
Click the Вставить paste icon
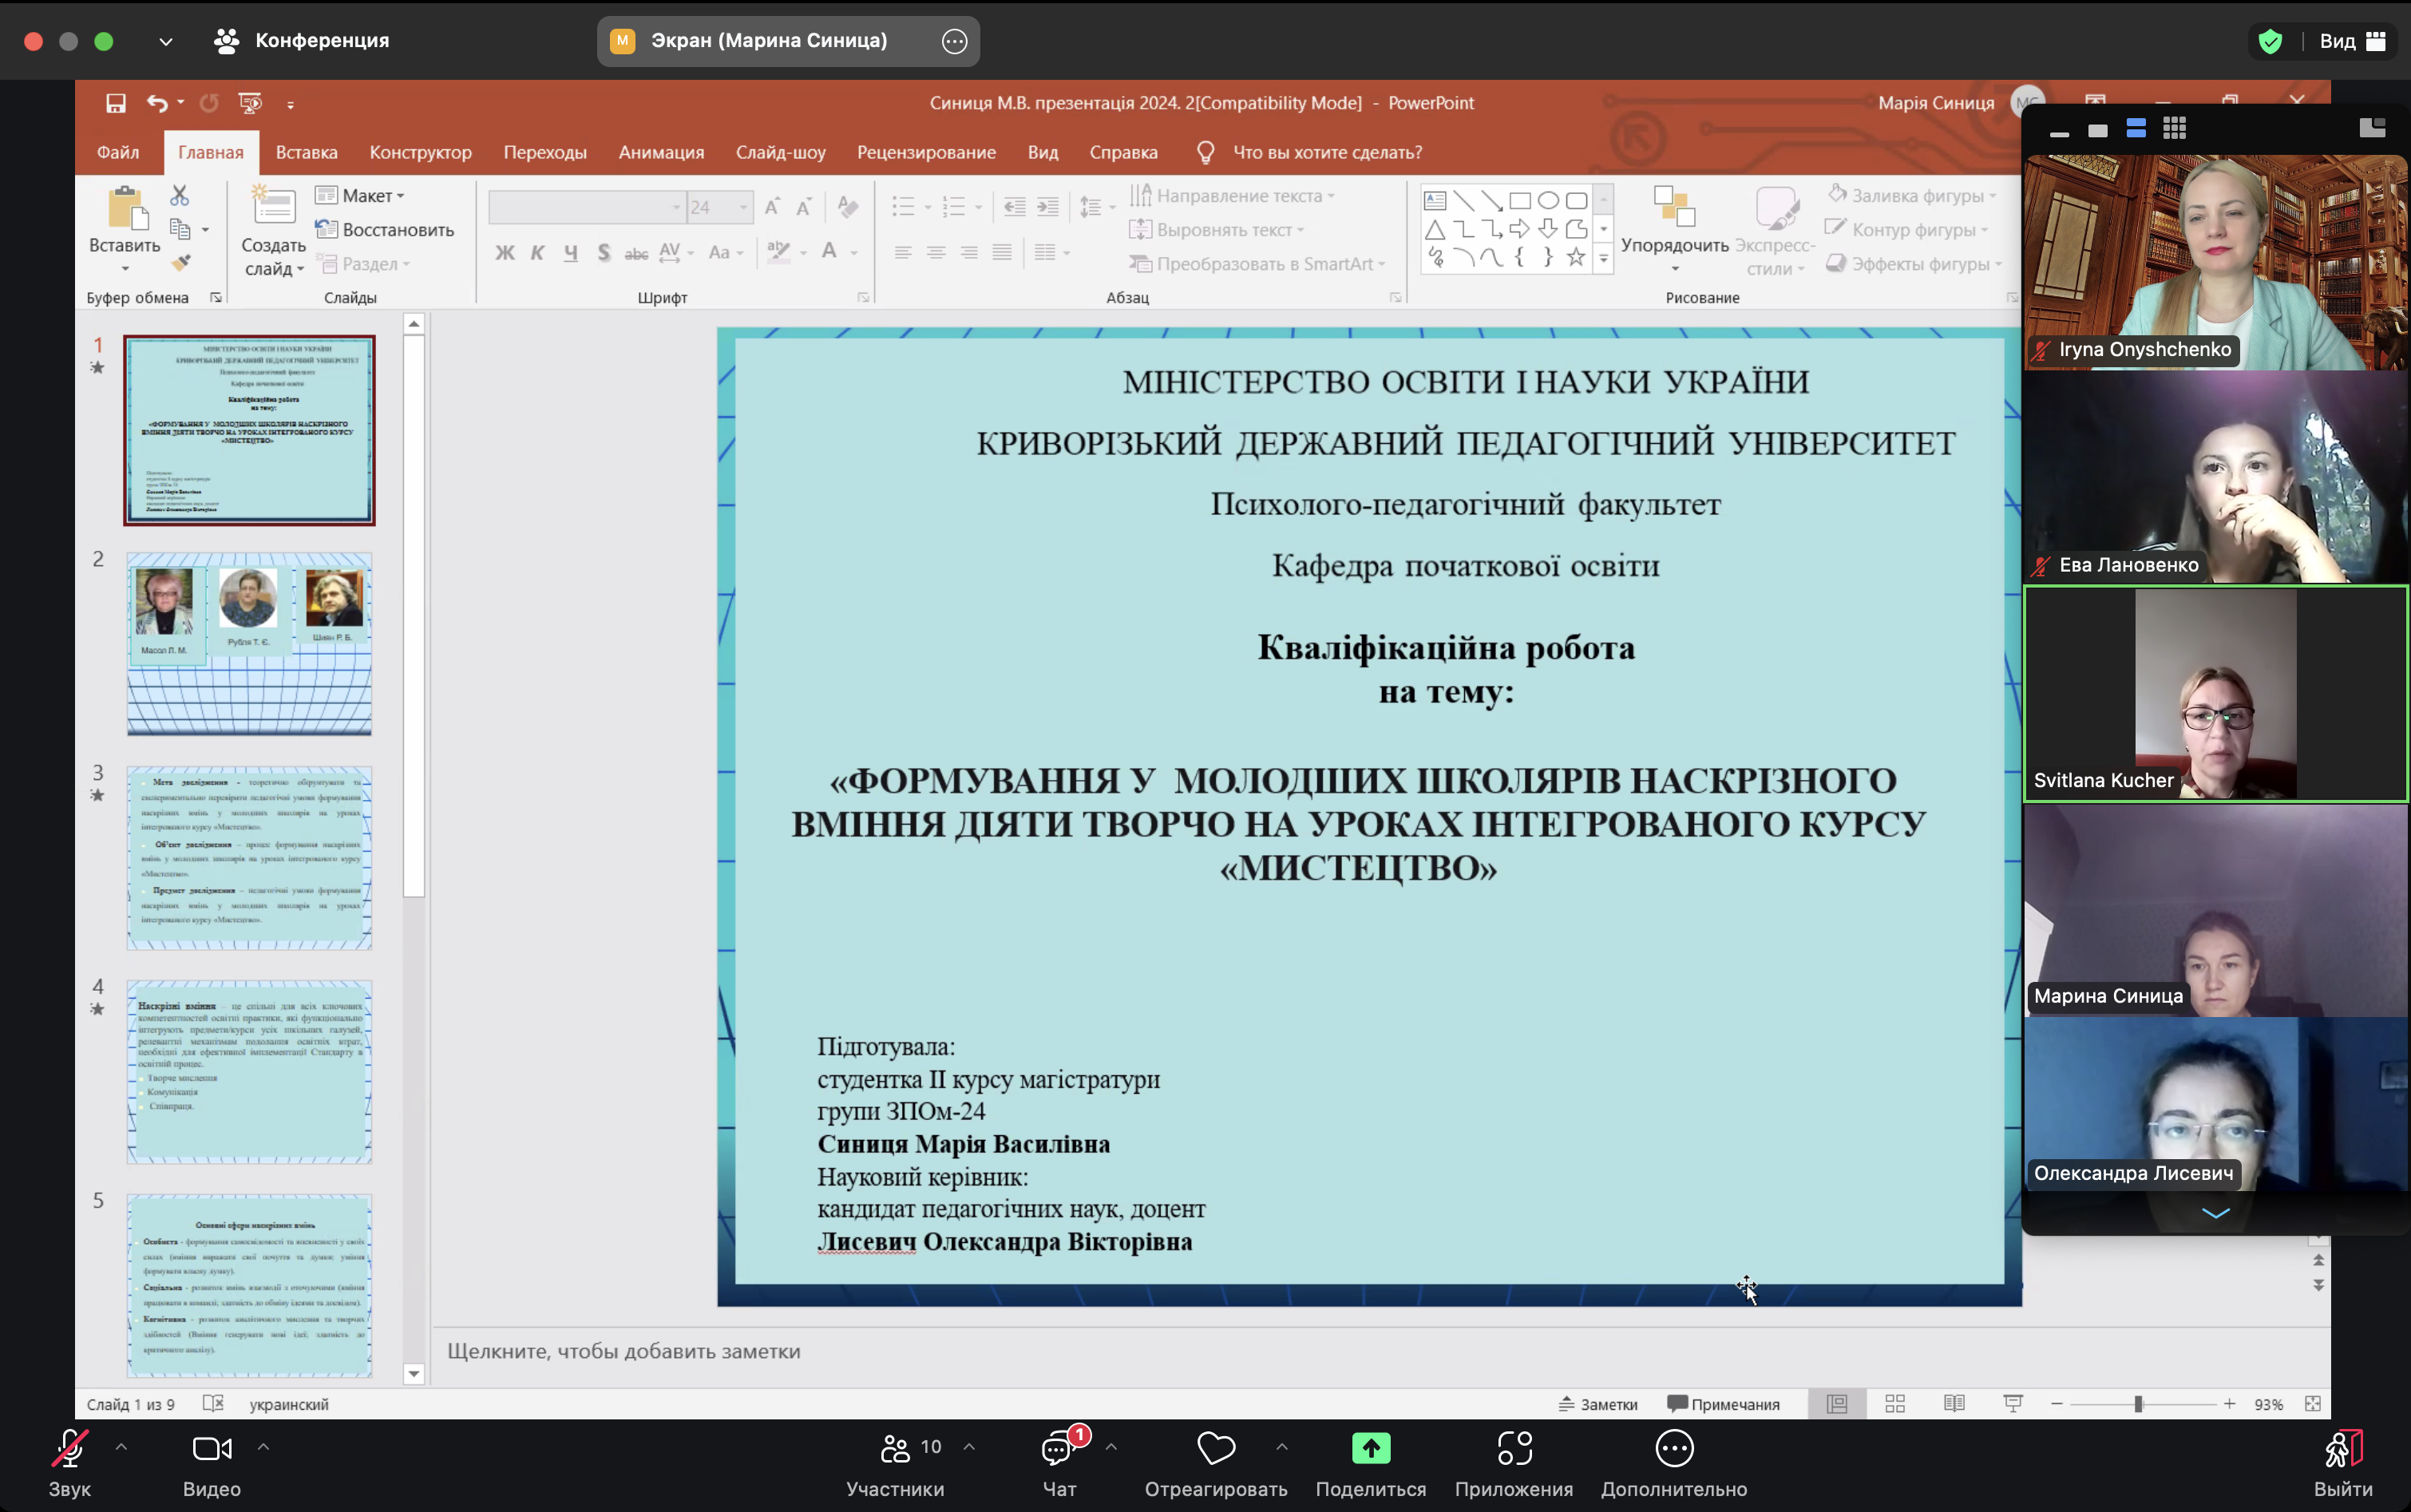127,208
